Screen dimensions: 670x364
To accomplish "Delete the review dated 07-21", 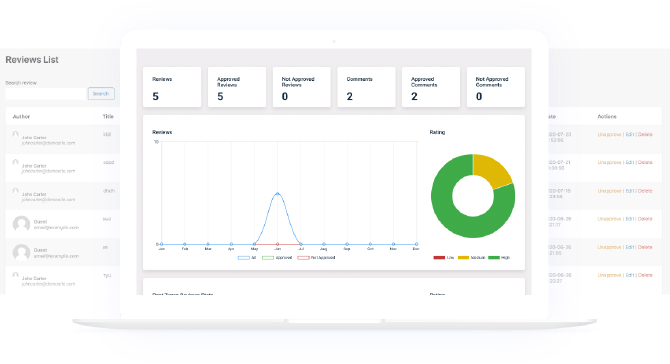I will tap(645, 162).
